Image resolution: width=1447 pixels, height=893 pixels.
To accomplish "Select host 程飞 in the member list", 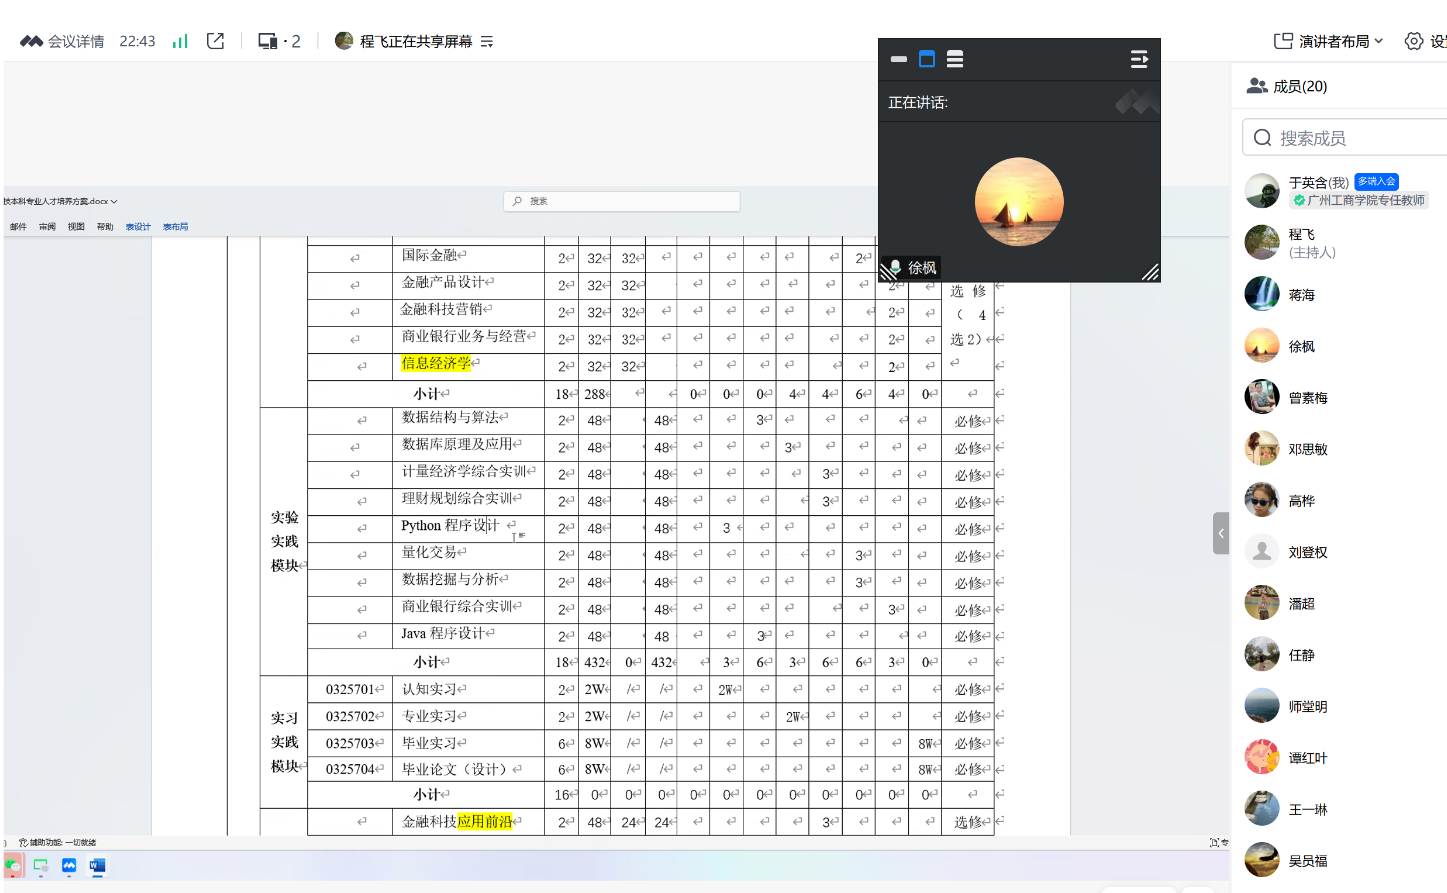I will pyautogui.click(x=1301, y=242).
